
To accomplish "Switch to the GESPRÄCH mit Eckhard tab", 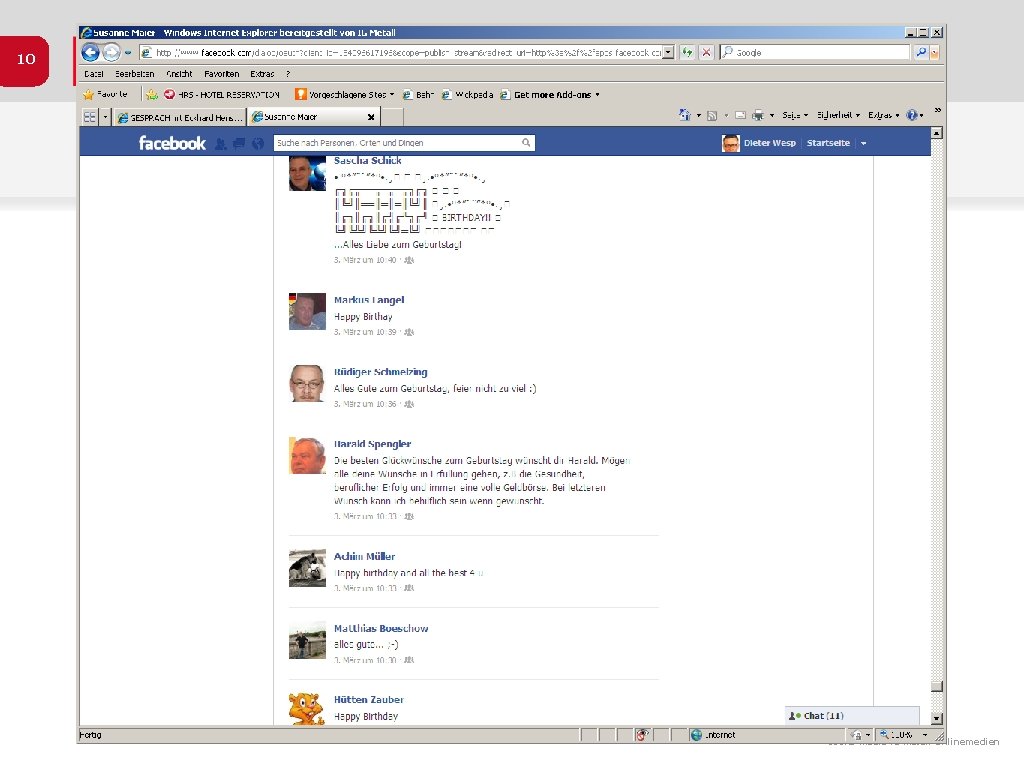I will (180, 118).
